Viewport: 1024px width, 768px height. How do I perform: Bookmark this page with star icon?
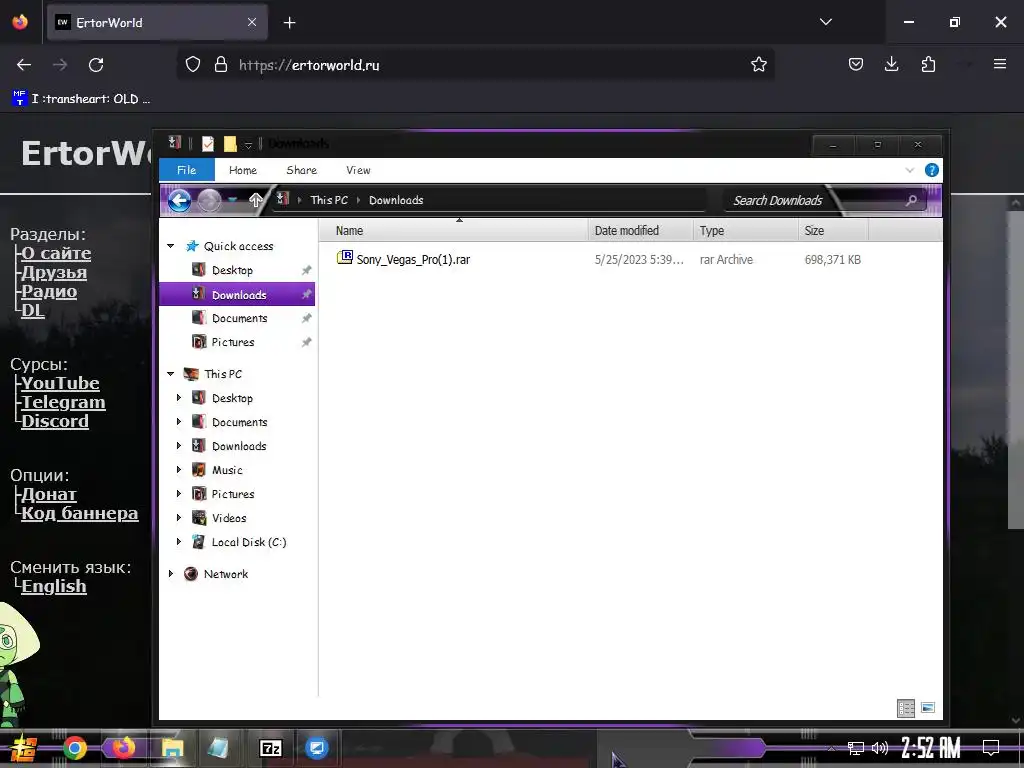point(758,64)
